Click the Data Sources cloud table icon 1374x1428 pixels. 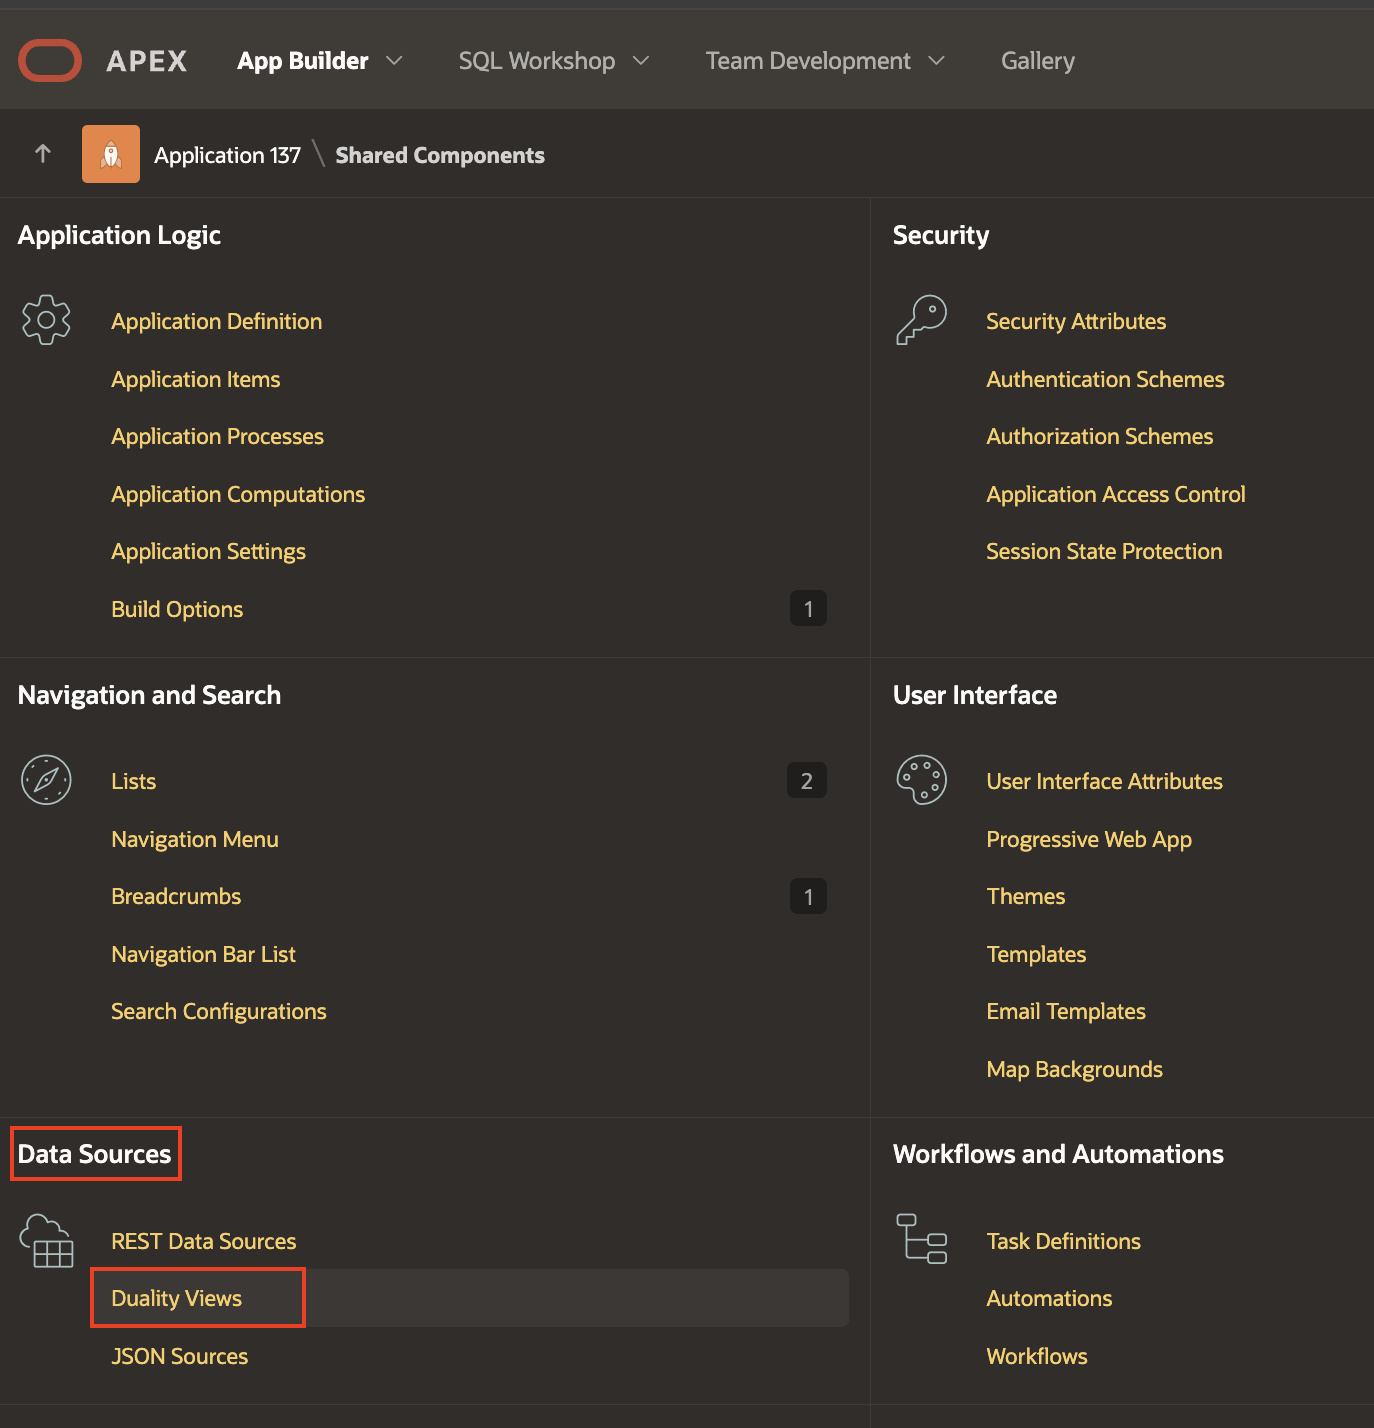pyautogui.click(x=46, y=1241)
